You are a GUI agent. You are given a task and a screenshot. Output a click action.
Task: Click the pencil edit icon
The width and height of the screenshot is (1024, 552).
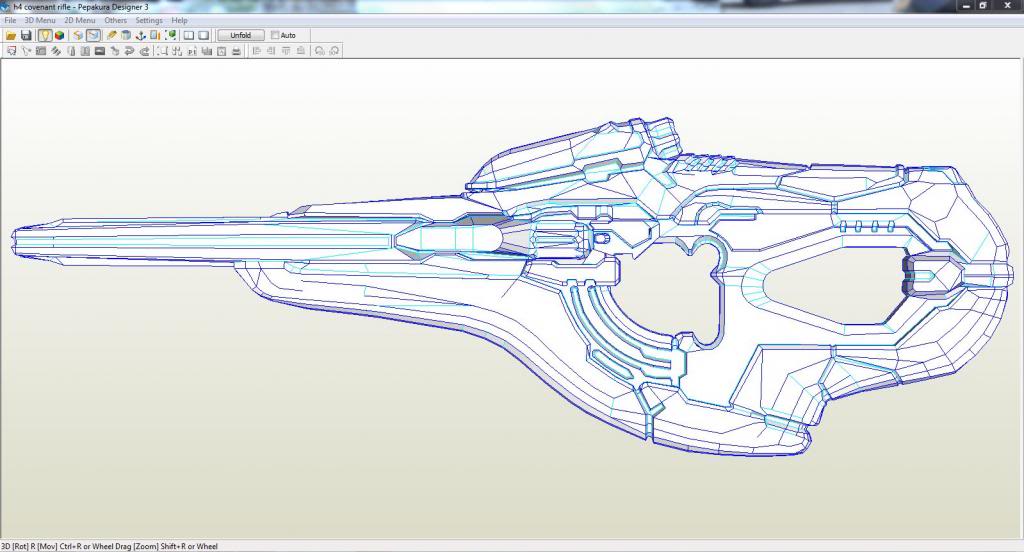coord(112,35)
